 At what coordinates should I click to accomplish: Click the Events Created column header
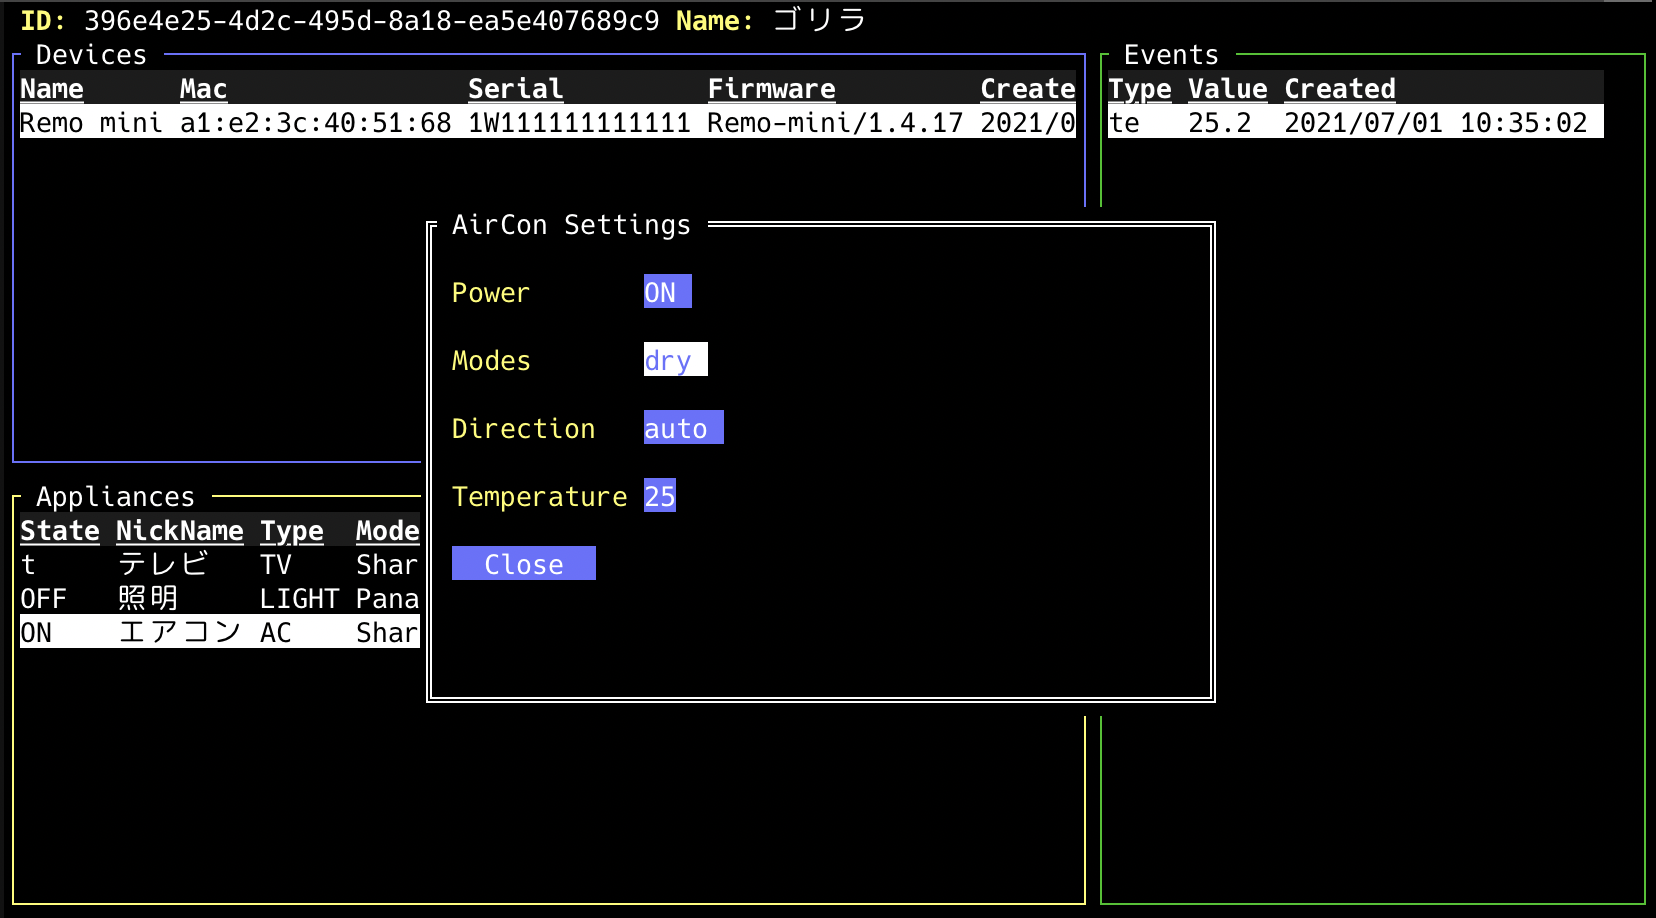click(x=1340, y=88)
